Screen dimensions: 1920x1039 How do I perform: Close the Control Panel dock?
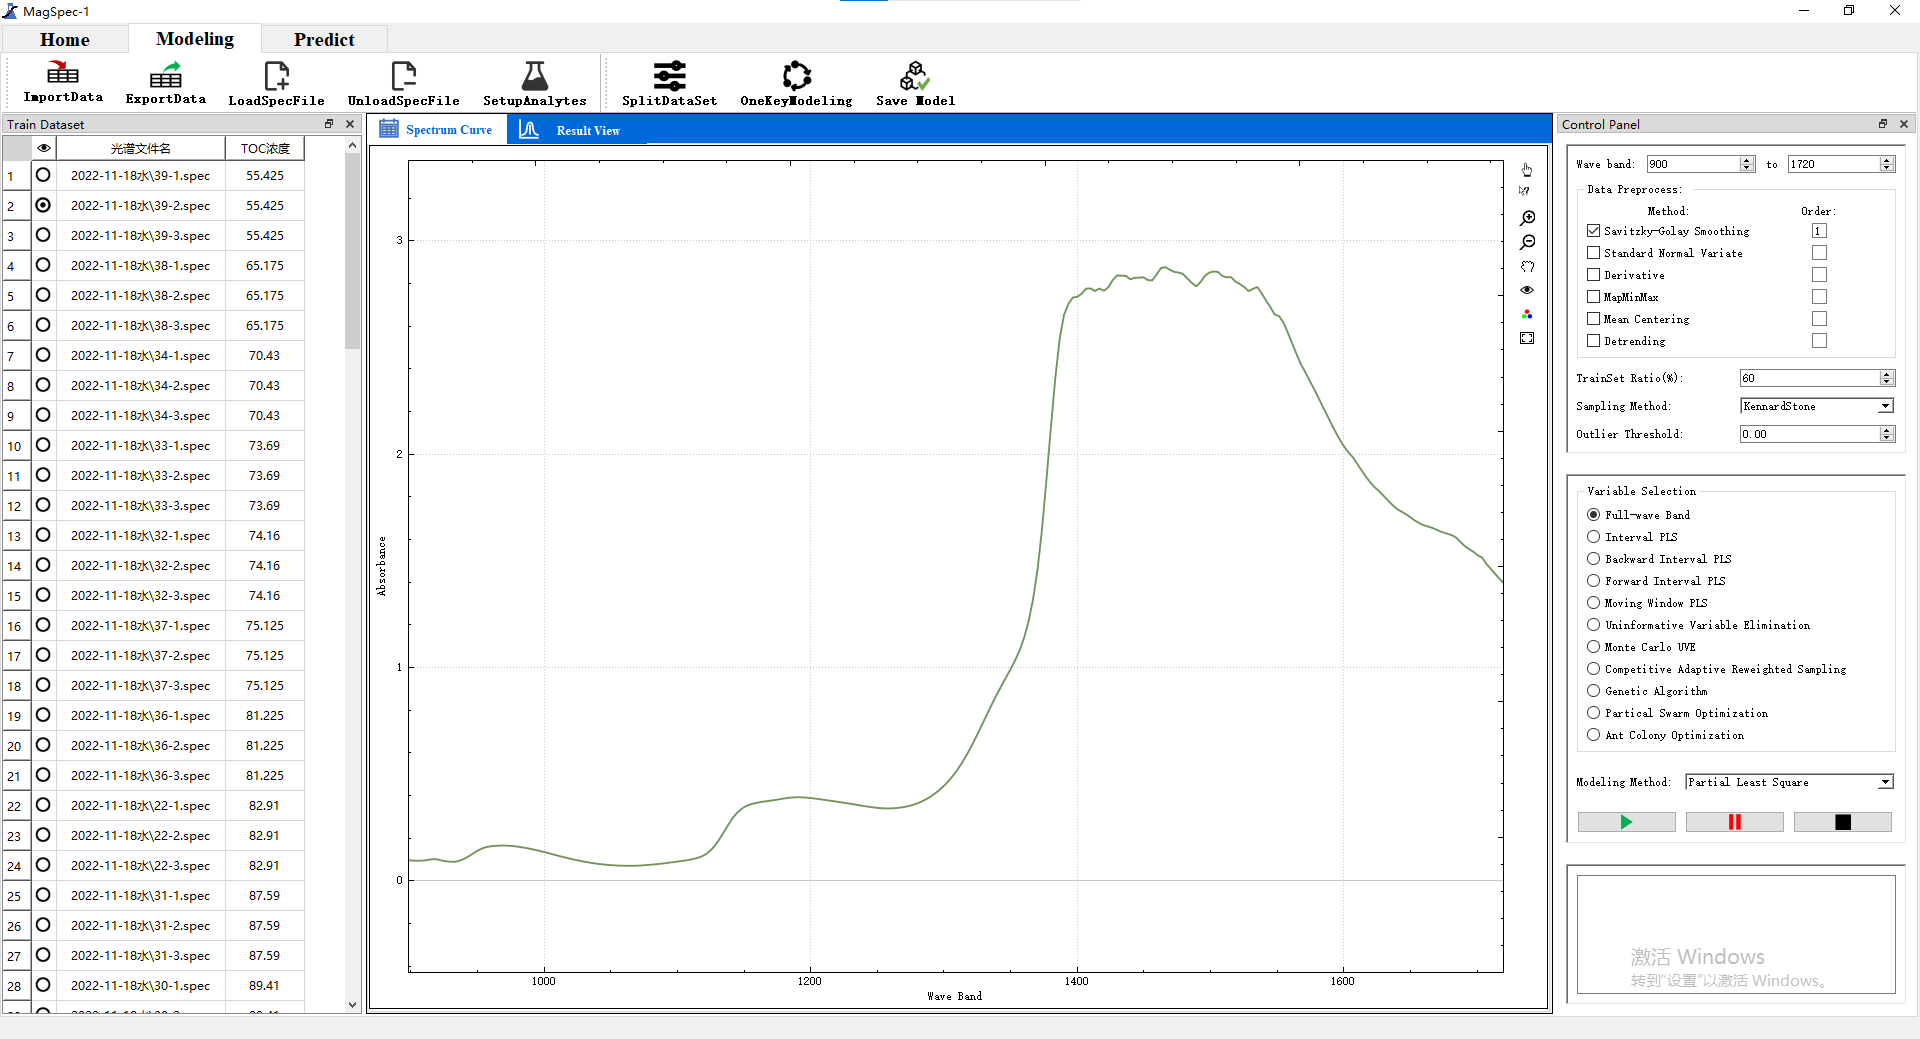coord(1904,124)
